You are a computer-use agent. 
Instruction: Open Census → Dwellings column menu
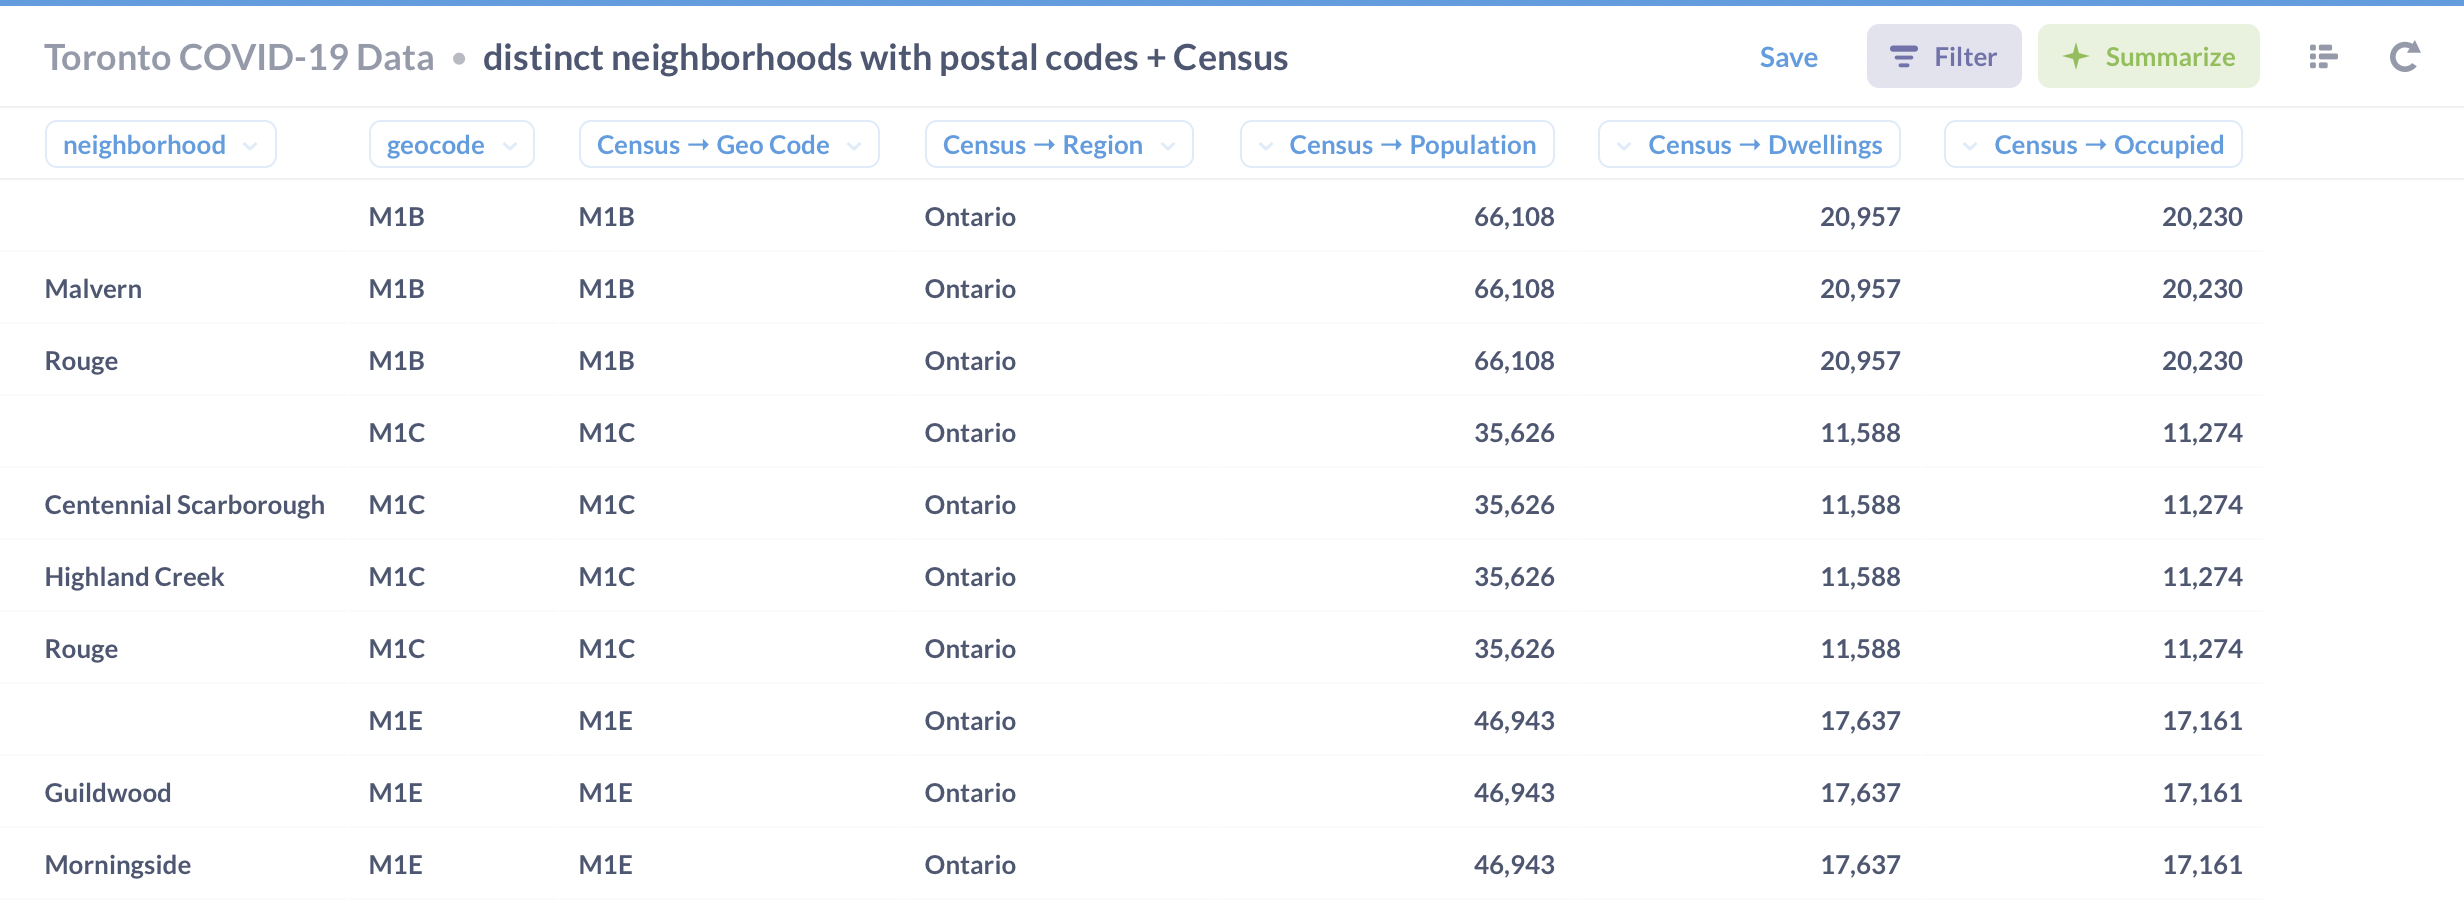(x=1749, y=145)
